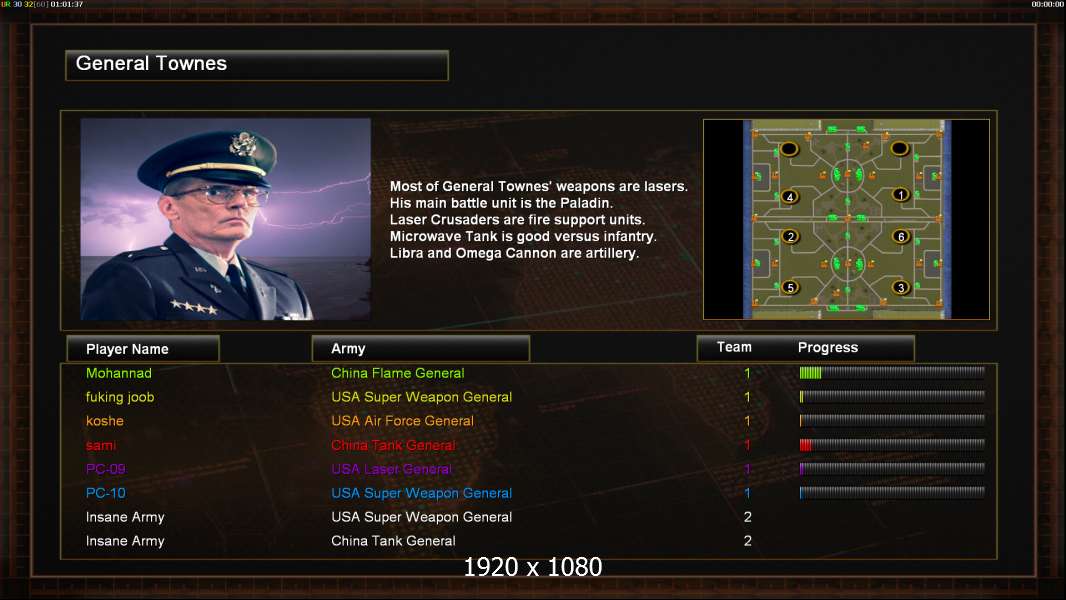The image size is (1066, 600).
Task: Select player row Mohannad
Action: pyautogui.click(x=529, y=373)
